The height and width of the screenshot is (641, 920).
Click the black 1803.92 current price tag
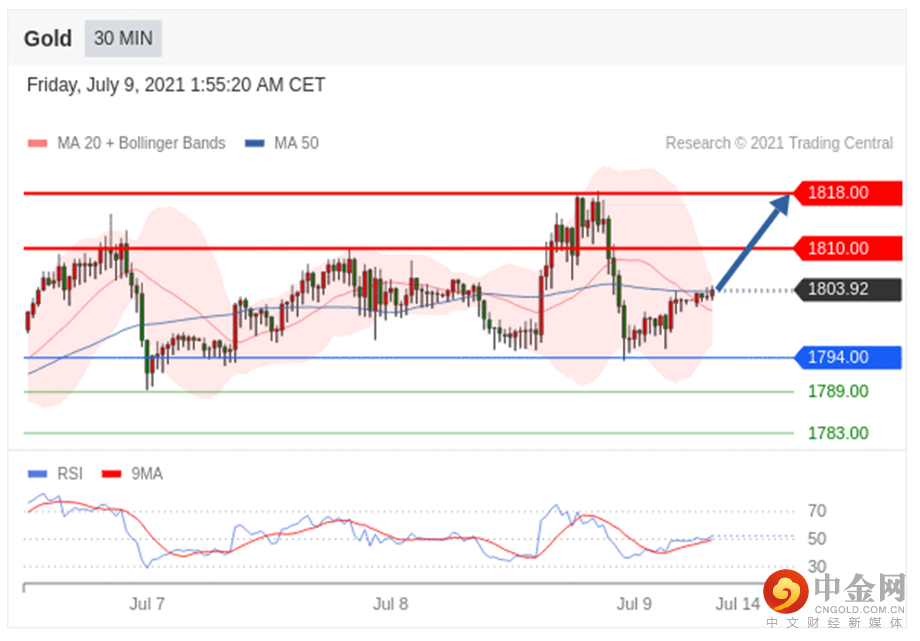pyautogui.click(x=847, y=289)
